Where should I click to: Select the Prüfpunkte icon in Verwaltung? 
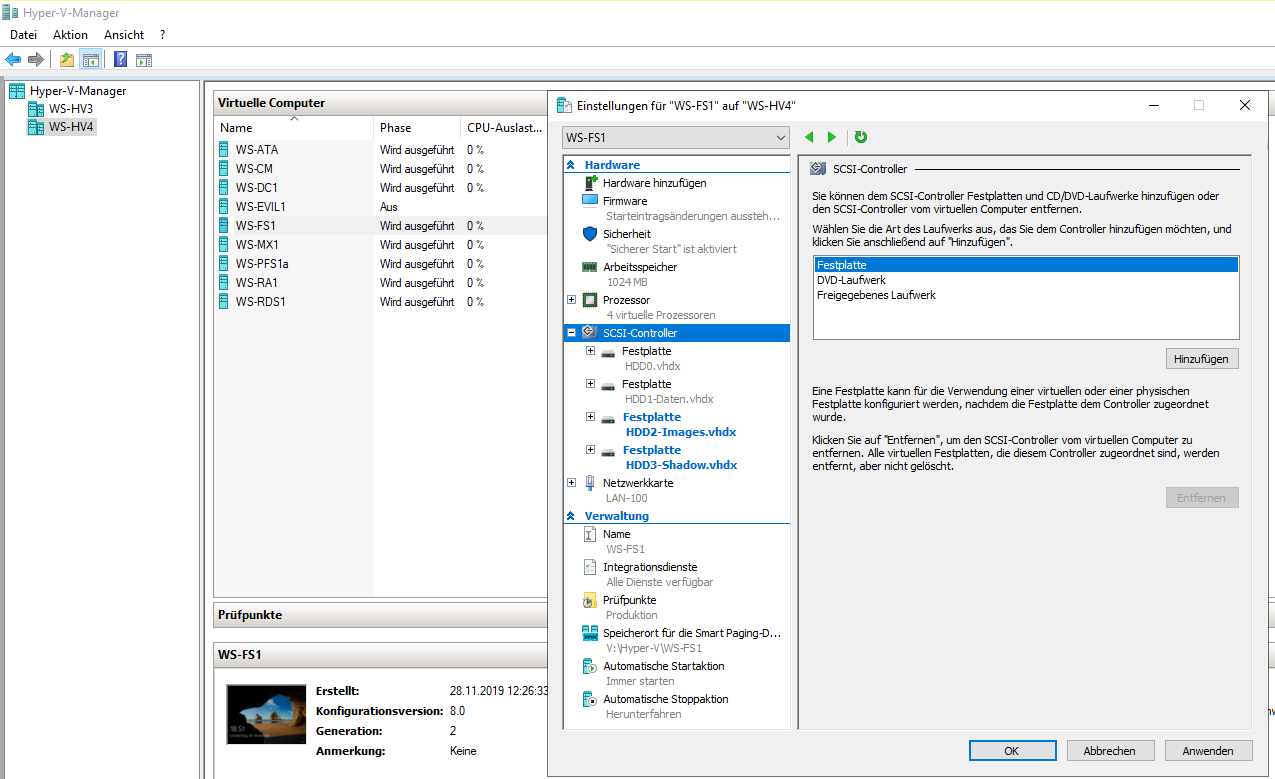pos(590,600)
